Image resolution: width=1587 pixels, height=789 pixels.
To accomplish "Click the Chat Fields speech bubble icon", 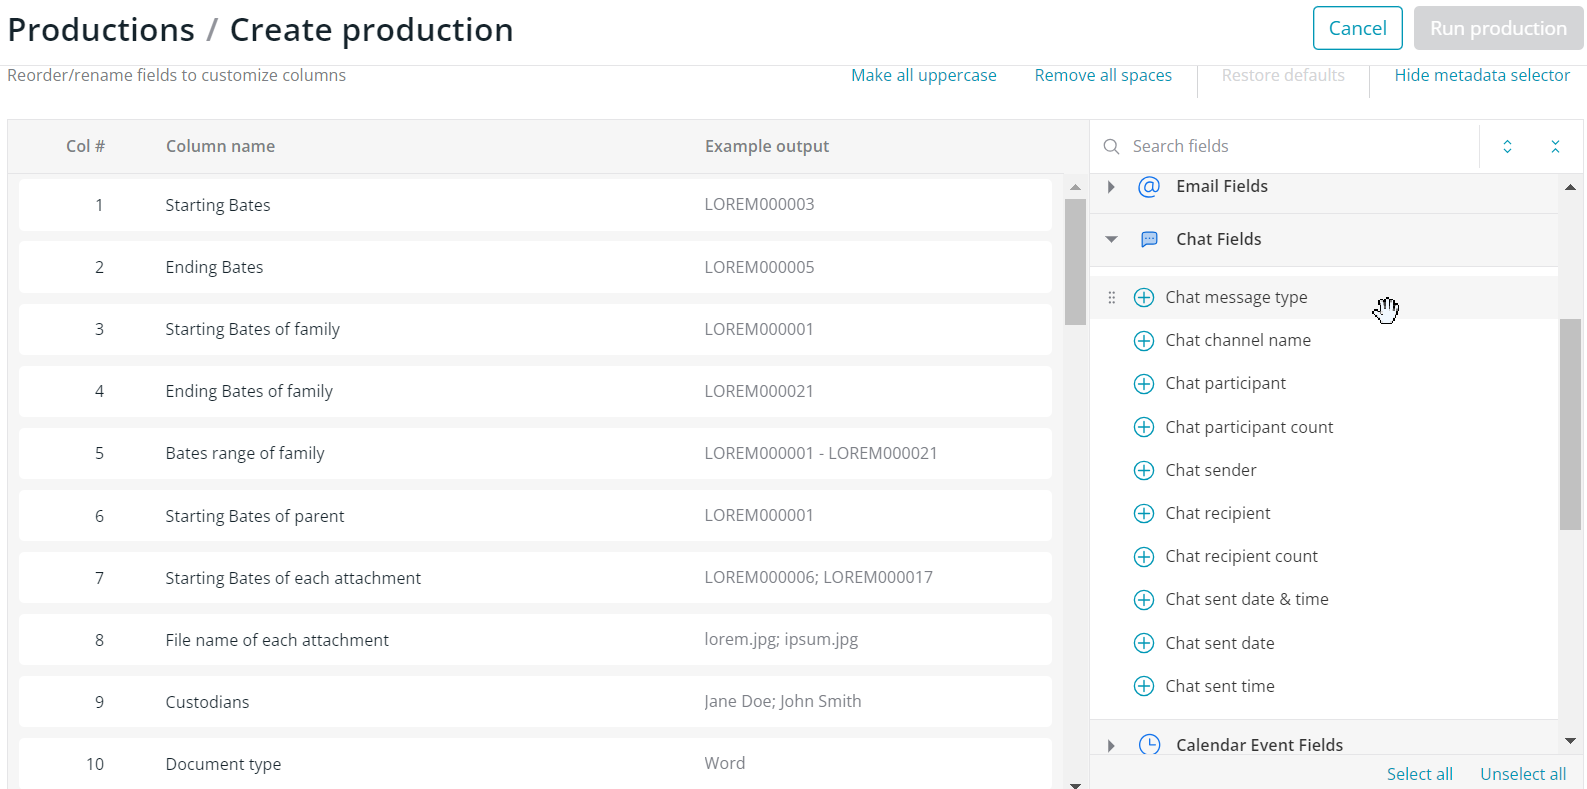I will pos(1149,239).
